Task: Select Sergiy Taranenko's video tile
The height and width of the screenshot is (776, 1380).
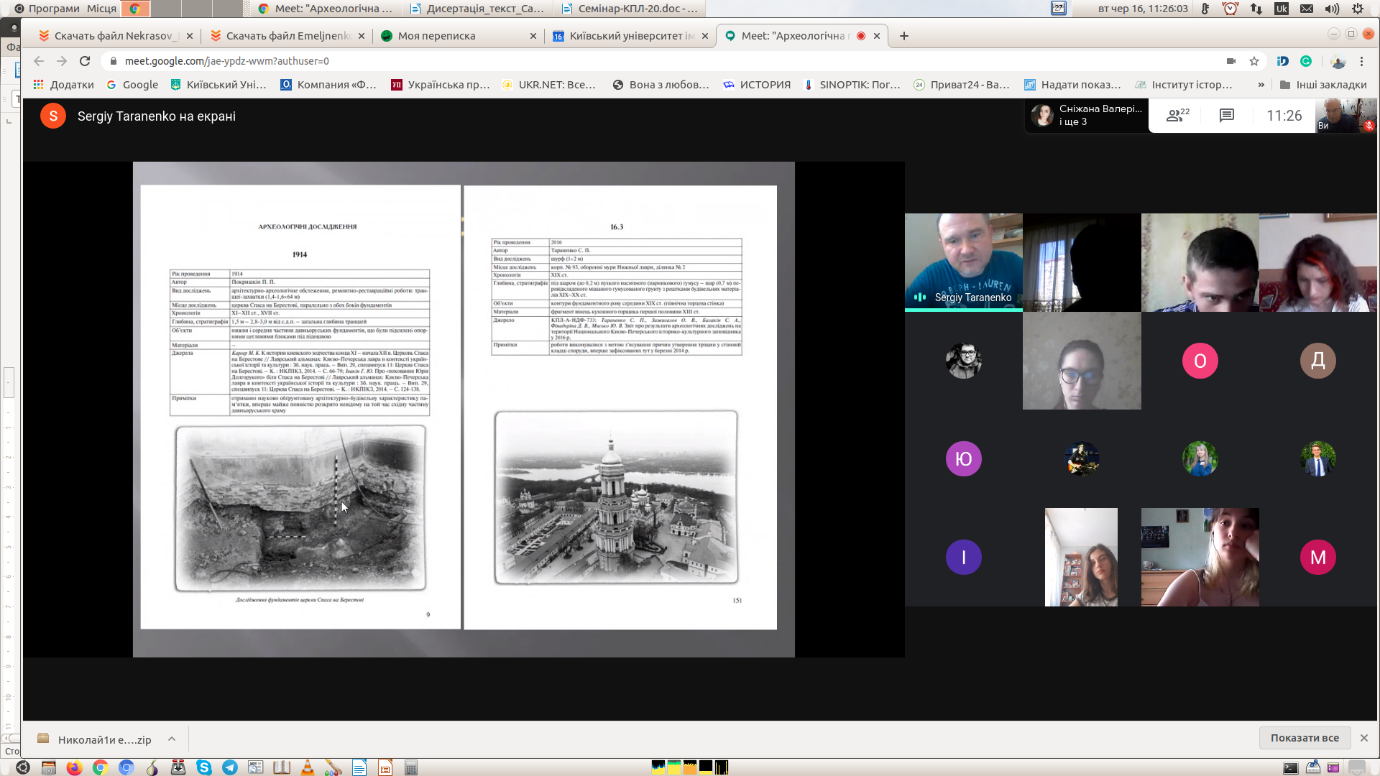Action: [963, 262]
